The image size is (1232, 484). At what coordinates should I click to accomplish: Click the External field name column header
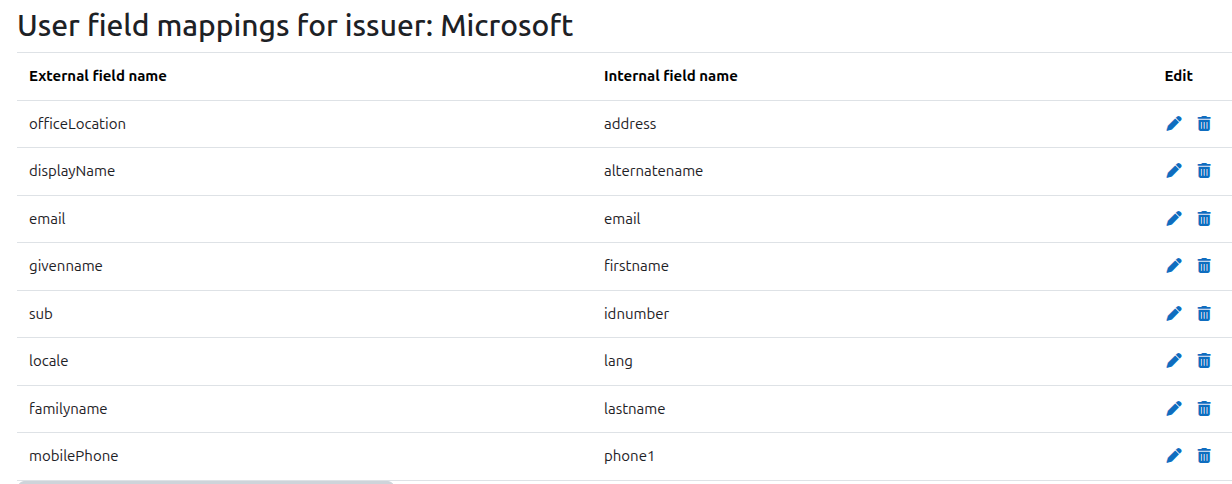[98, 76]
